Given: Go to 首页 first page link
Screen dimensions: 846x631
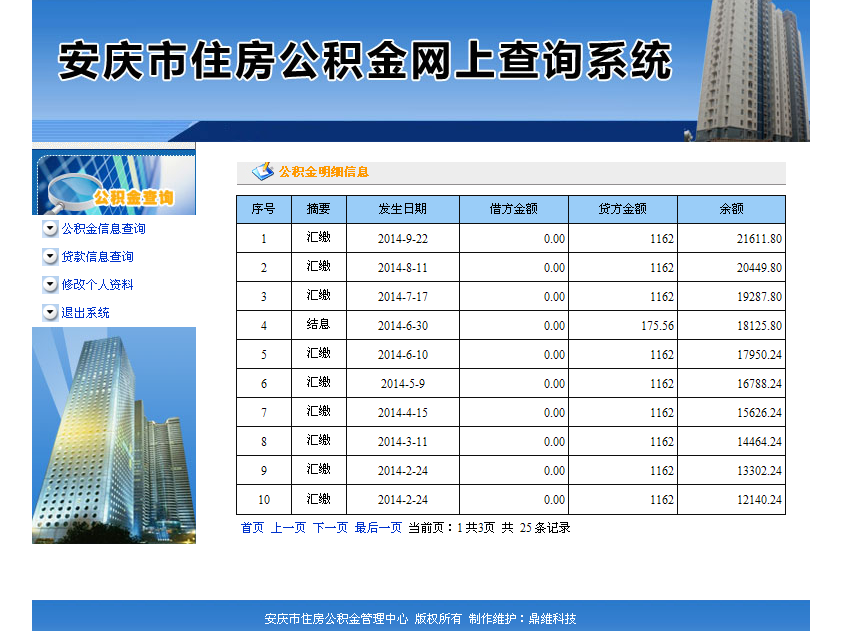Looking at the screenshot, I should click(x=252, y=527).
